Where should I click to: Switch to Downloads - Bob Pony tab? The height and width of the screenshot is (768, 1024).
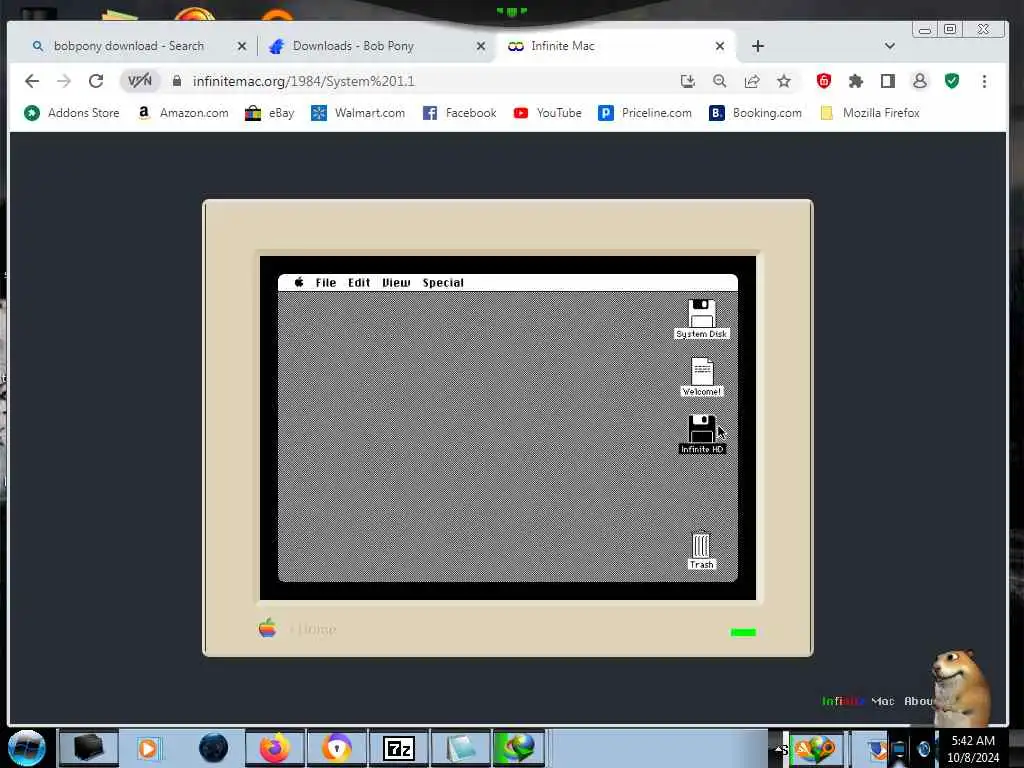click(x=353, y=46)
